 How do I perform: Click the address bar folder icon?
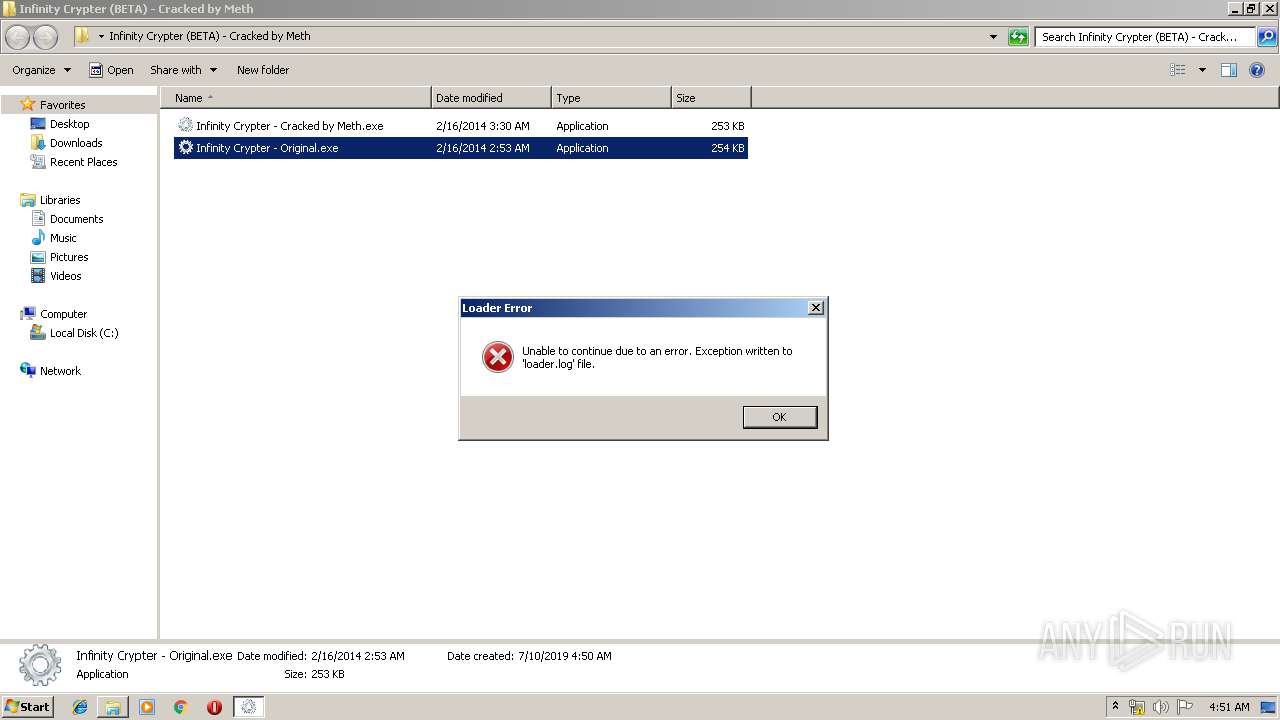(x=82, y=36)
